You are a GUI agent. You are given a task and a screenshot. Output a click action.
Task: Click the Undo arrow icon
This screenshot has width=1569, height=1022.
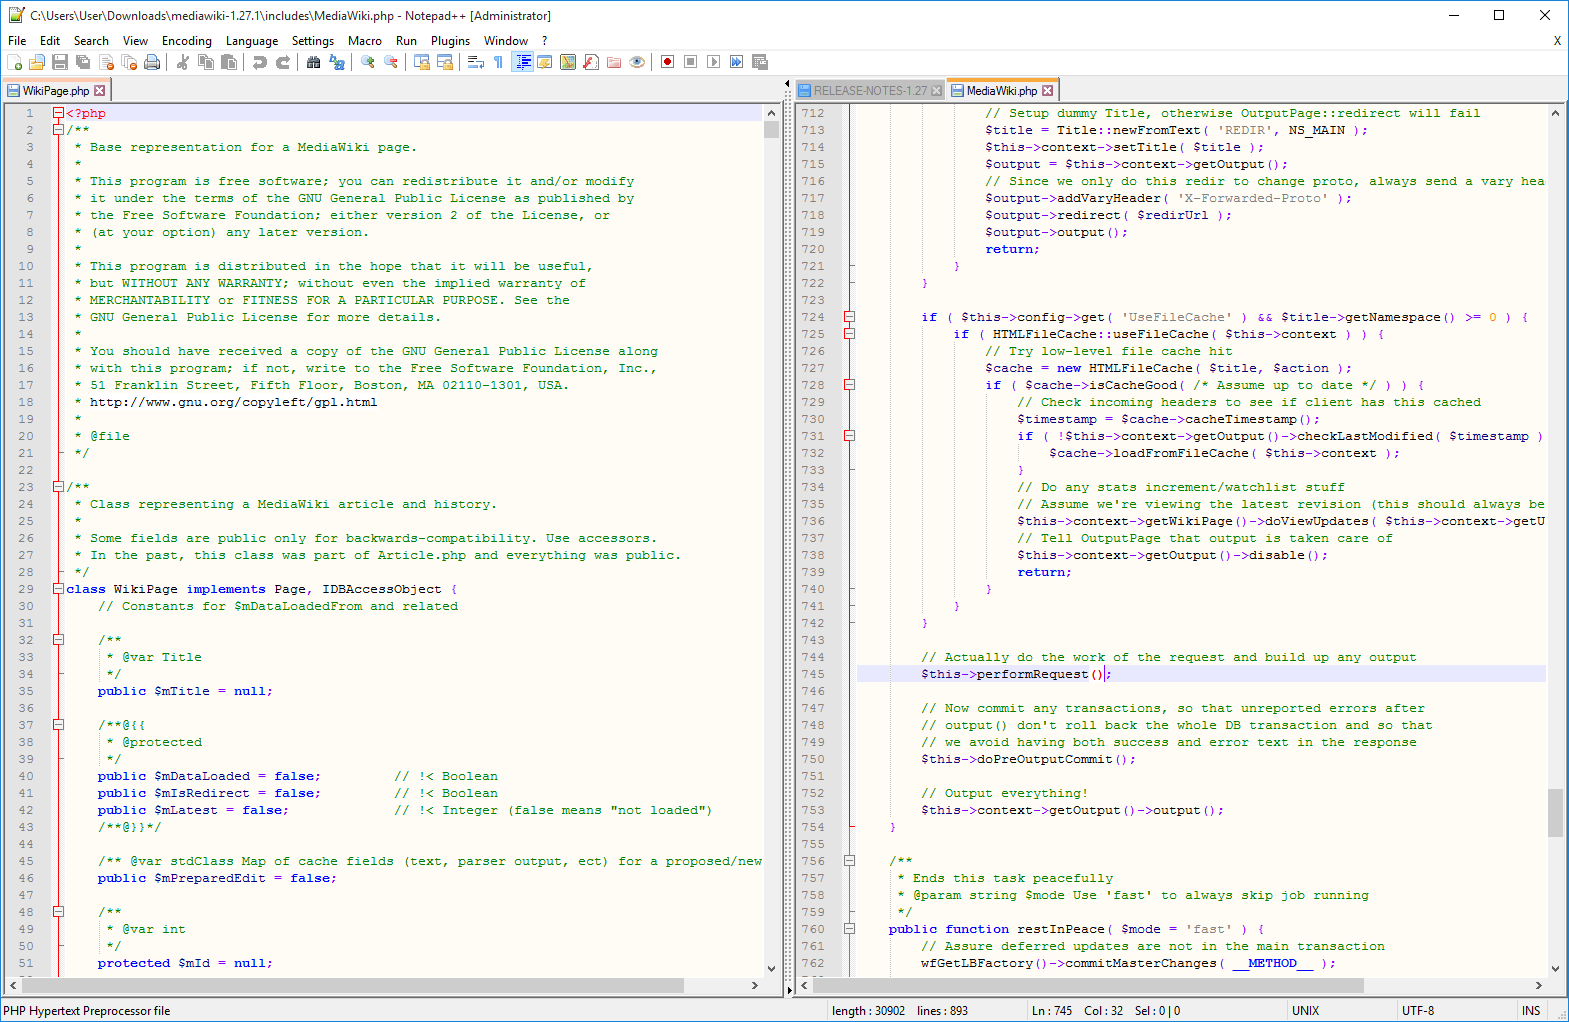click(x=259, y=62)
